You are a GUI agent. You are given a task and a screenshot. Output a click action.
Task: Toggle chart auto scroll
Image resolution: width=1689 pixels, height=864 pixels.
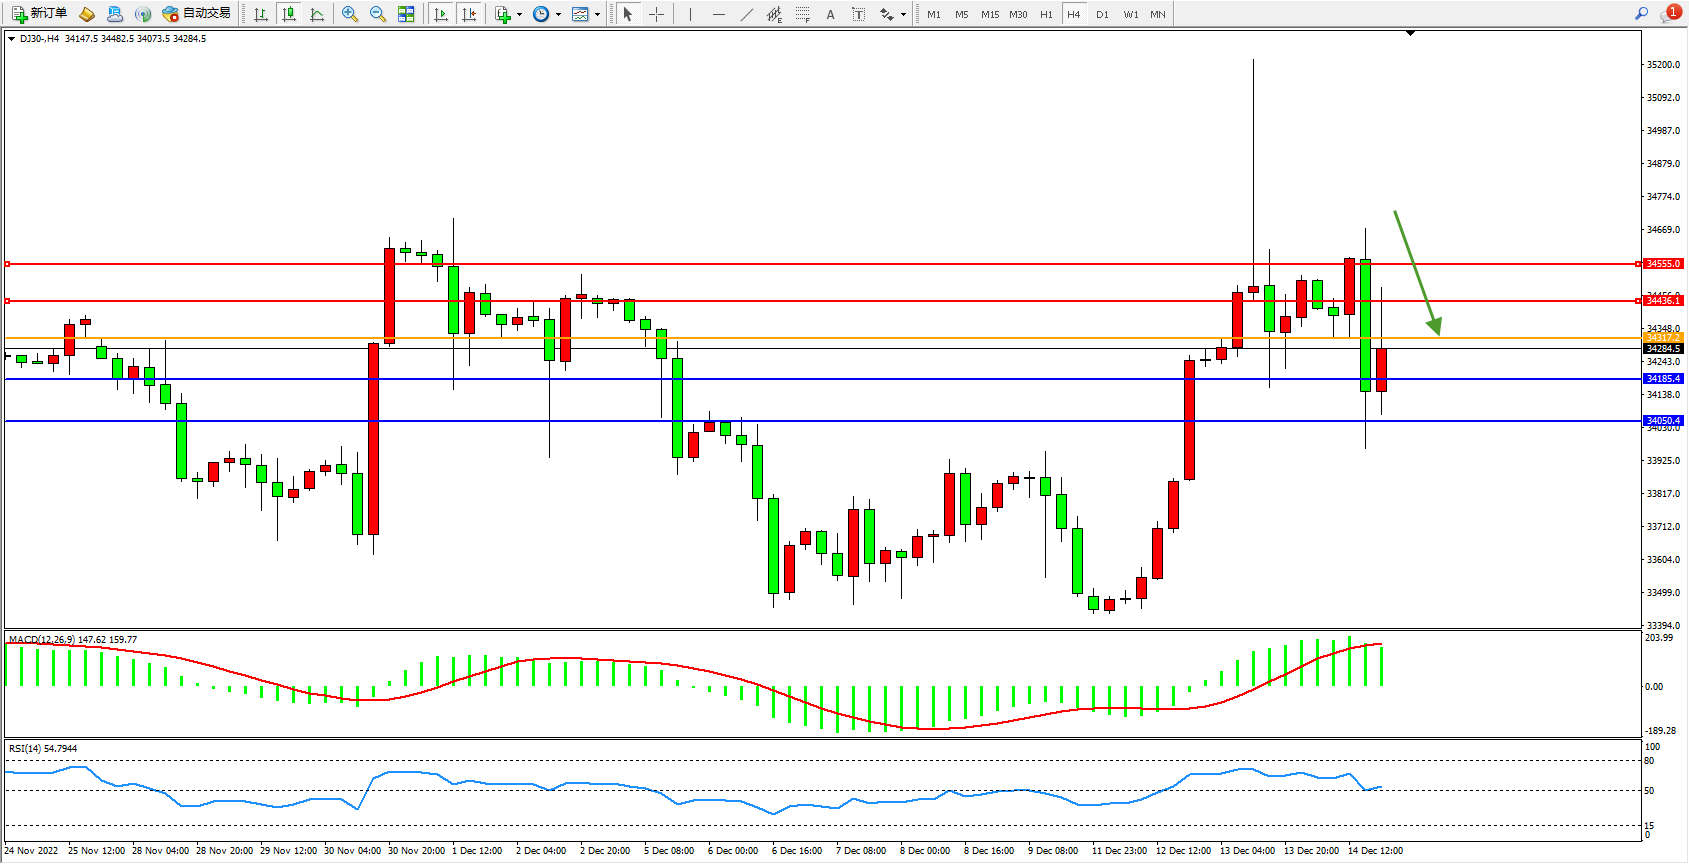coord(441,14)
